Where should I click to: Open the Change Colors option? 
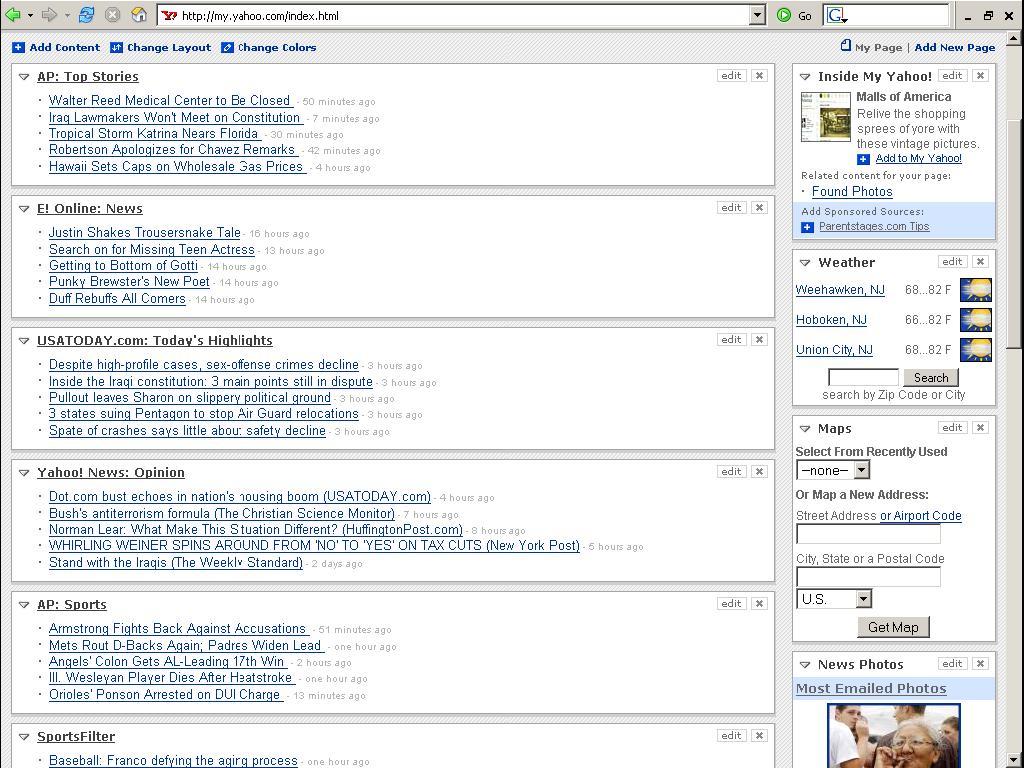(277, 48)
